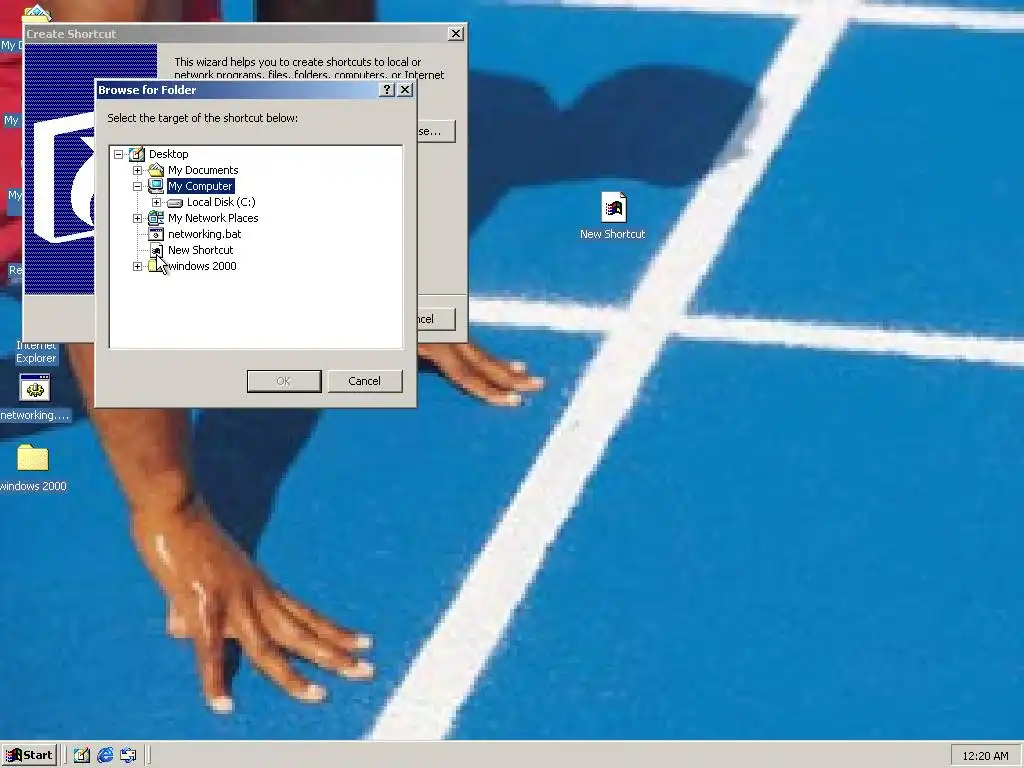Collapse the My Computer node
The image size is (1024, 768).
point(137,186)
